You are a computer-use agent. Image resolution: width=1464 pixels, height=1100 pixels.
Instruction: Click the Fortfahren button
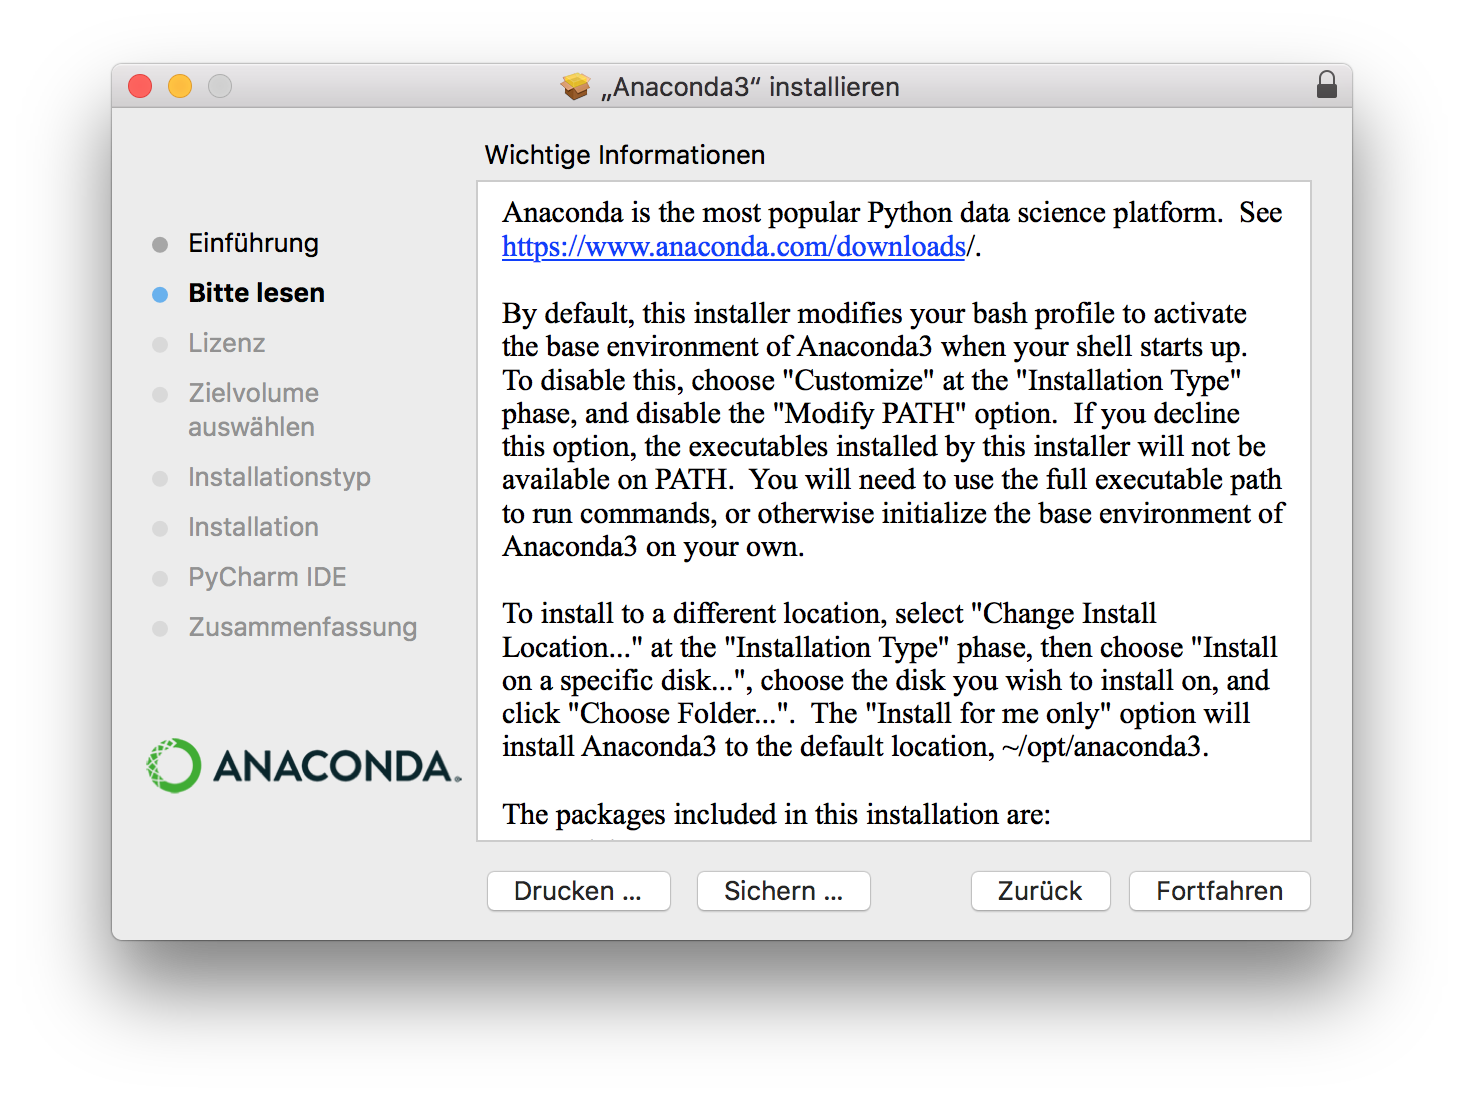1219,891
